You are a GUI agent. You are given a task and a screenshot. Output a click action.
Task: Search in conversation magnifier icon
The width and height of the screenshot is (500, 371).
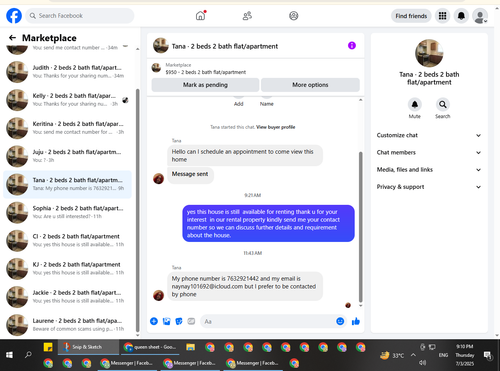pyautogui.click(x=443, y=105)
